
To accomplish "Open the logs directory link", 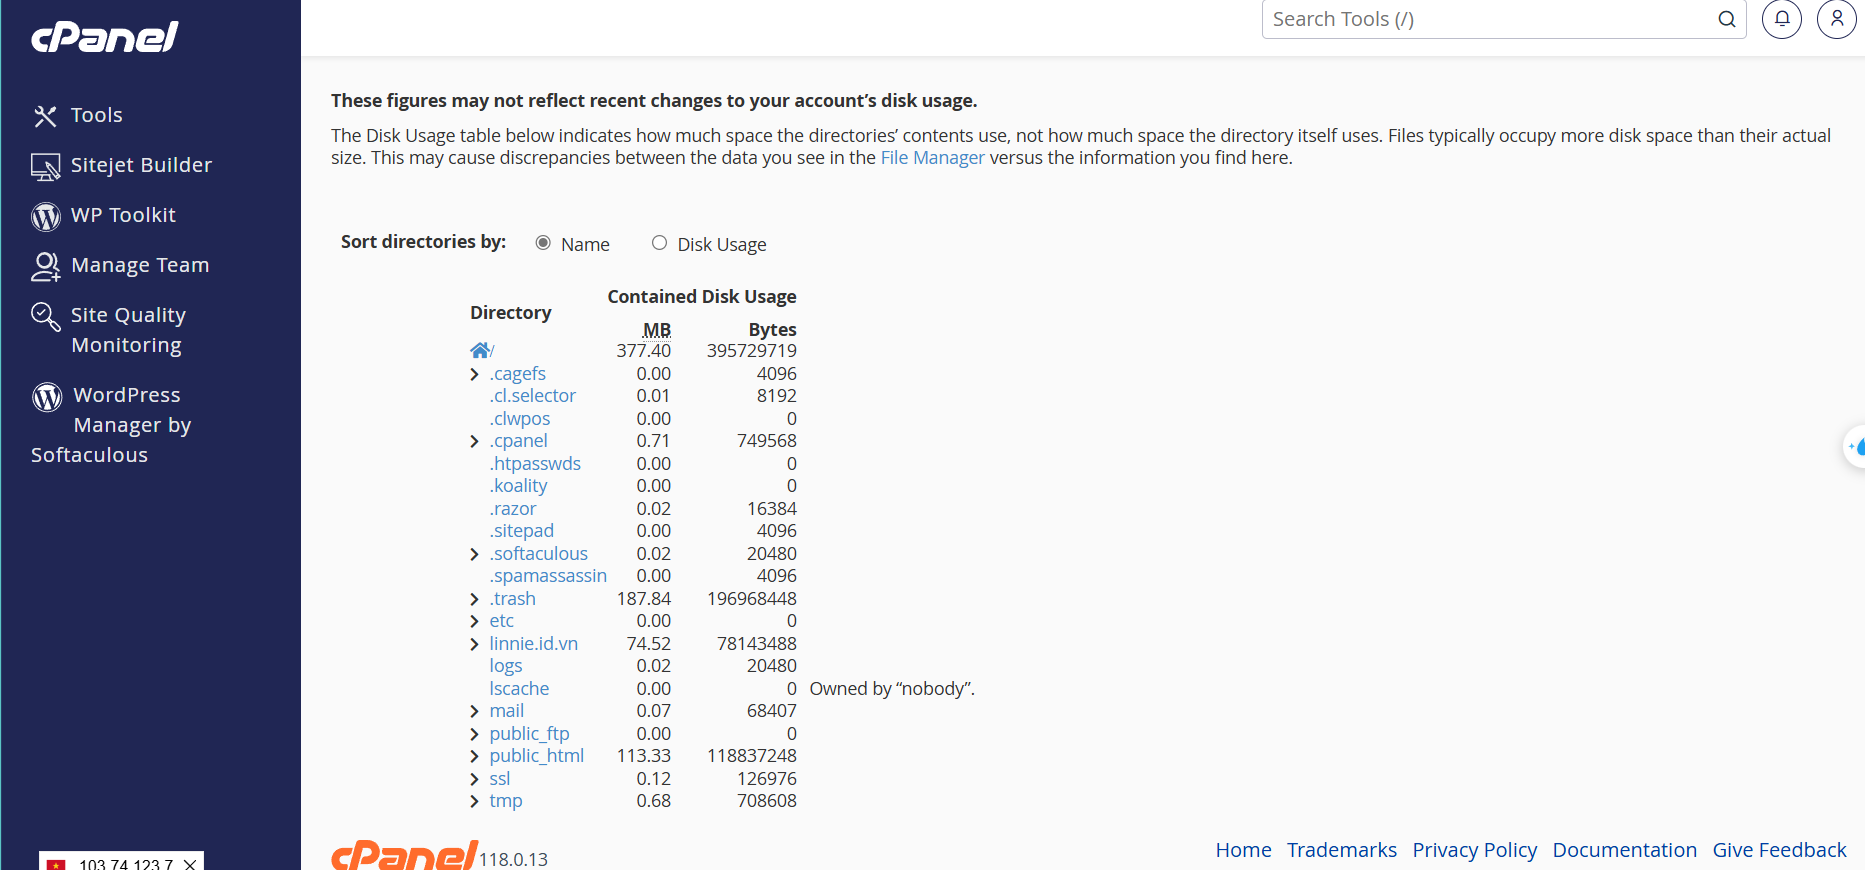I will point(506,666).
